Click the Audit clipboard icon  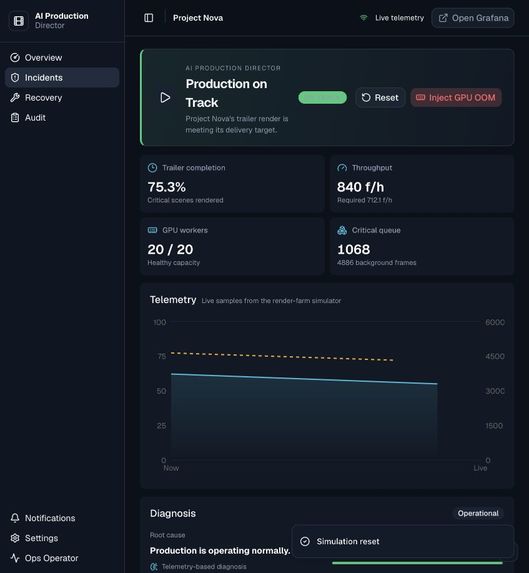[15, 118]
